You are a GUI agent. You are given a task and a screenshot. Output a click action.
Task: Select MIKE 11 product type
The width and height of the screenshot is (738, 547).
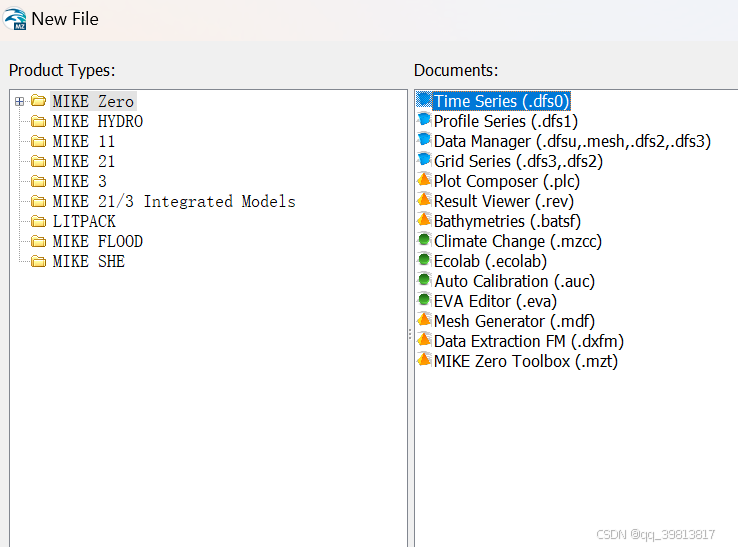pos(83,141)
